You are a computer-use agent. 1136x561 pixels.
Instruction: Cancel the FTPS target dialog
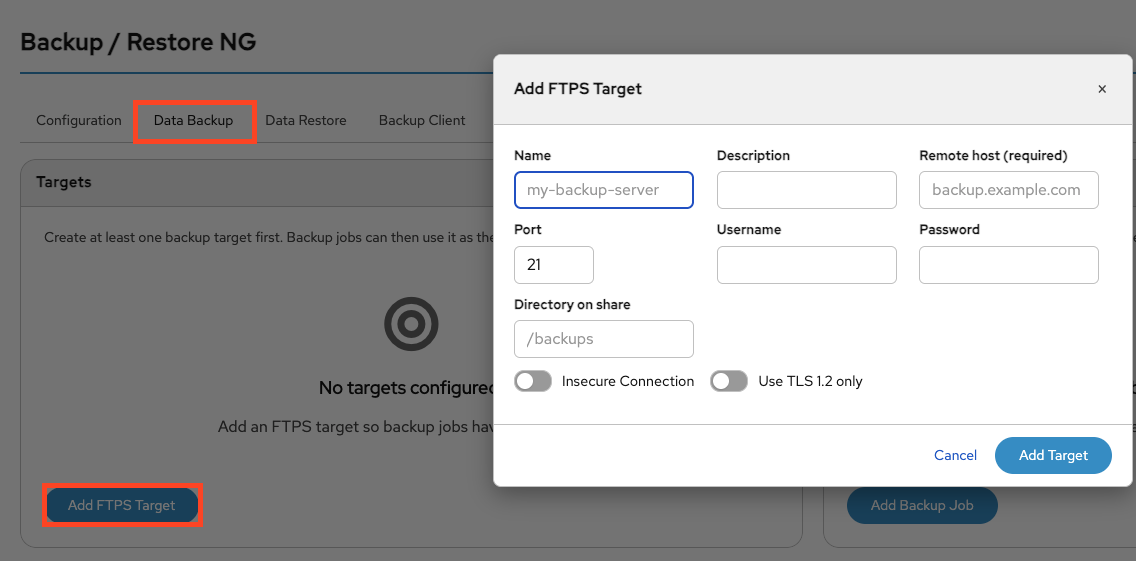coord(955,455)
